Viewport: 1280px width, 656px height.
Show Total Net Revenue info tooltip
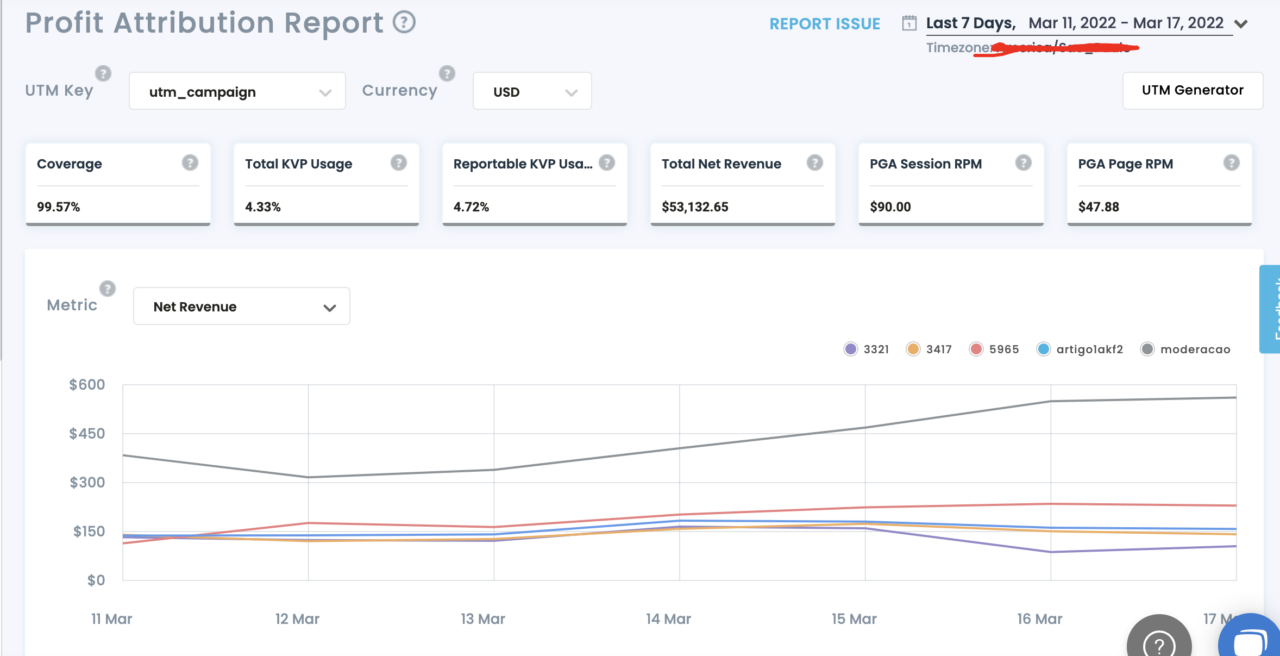(x=815, y=163)
